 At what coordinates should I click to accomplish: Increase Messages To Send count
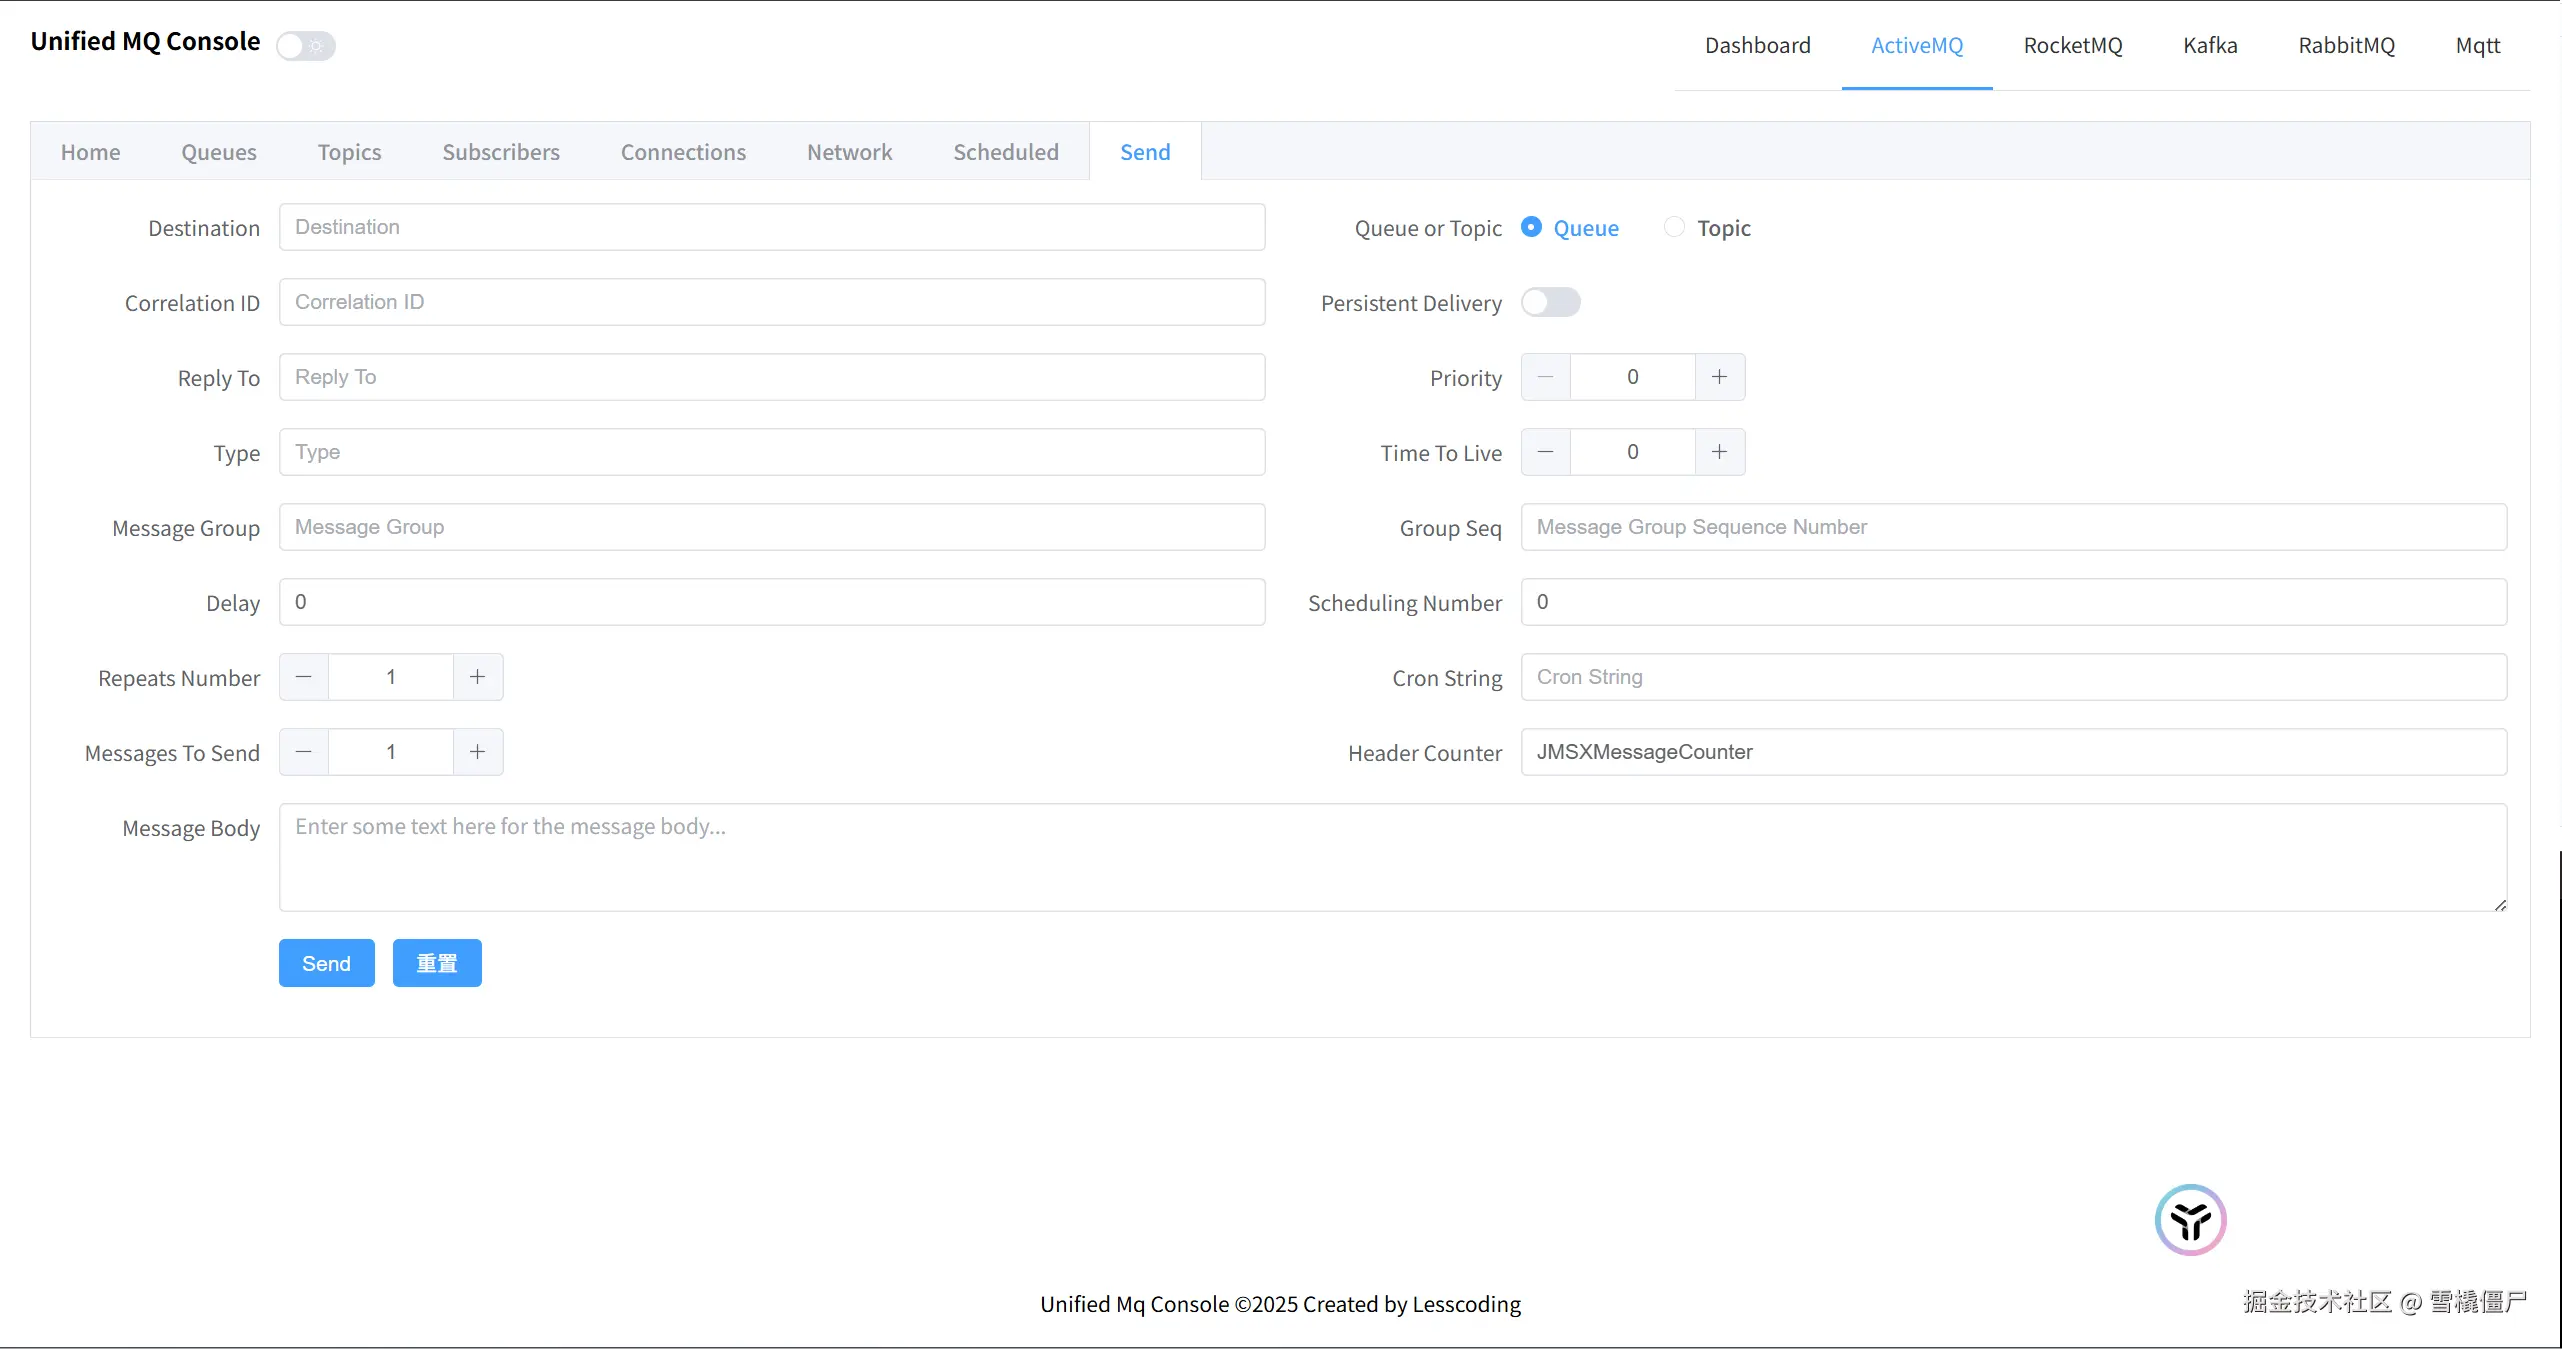(x=478, y=752)
